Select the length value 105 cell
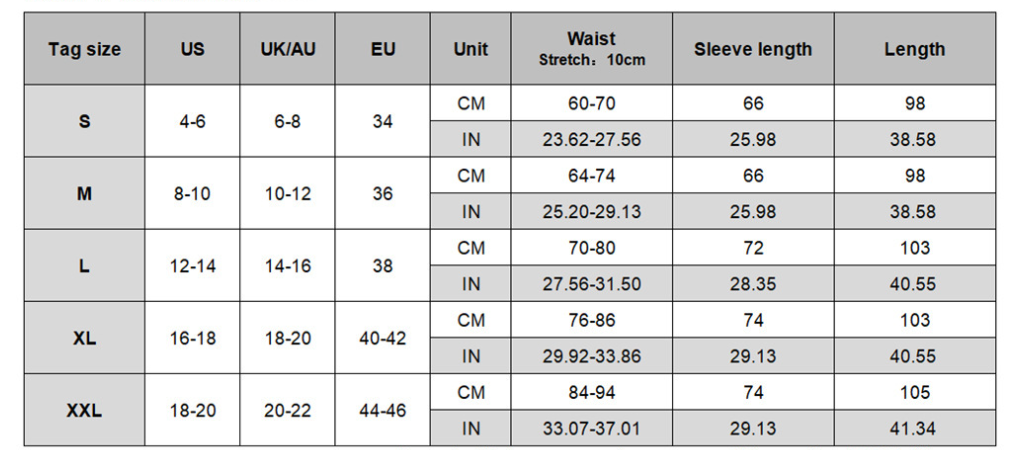 [x=914, y=392]
